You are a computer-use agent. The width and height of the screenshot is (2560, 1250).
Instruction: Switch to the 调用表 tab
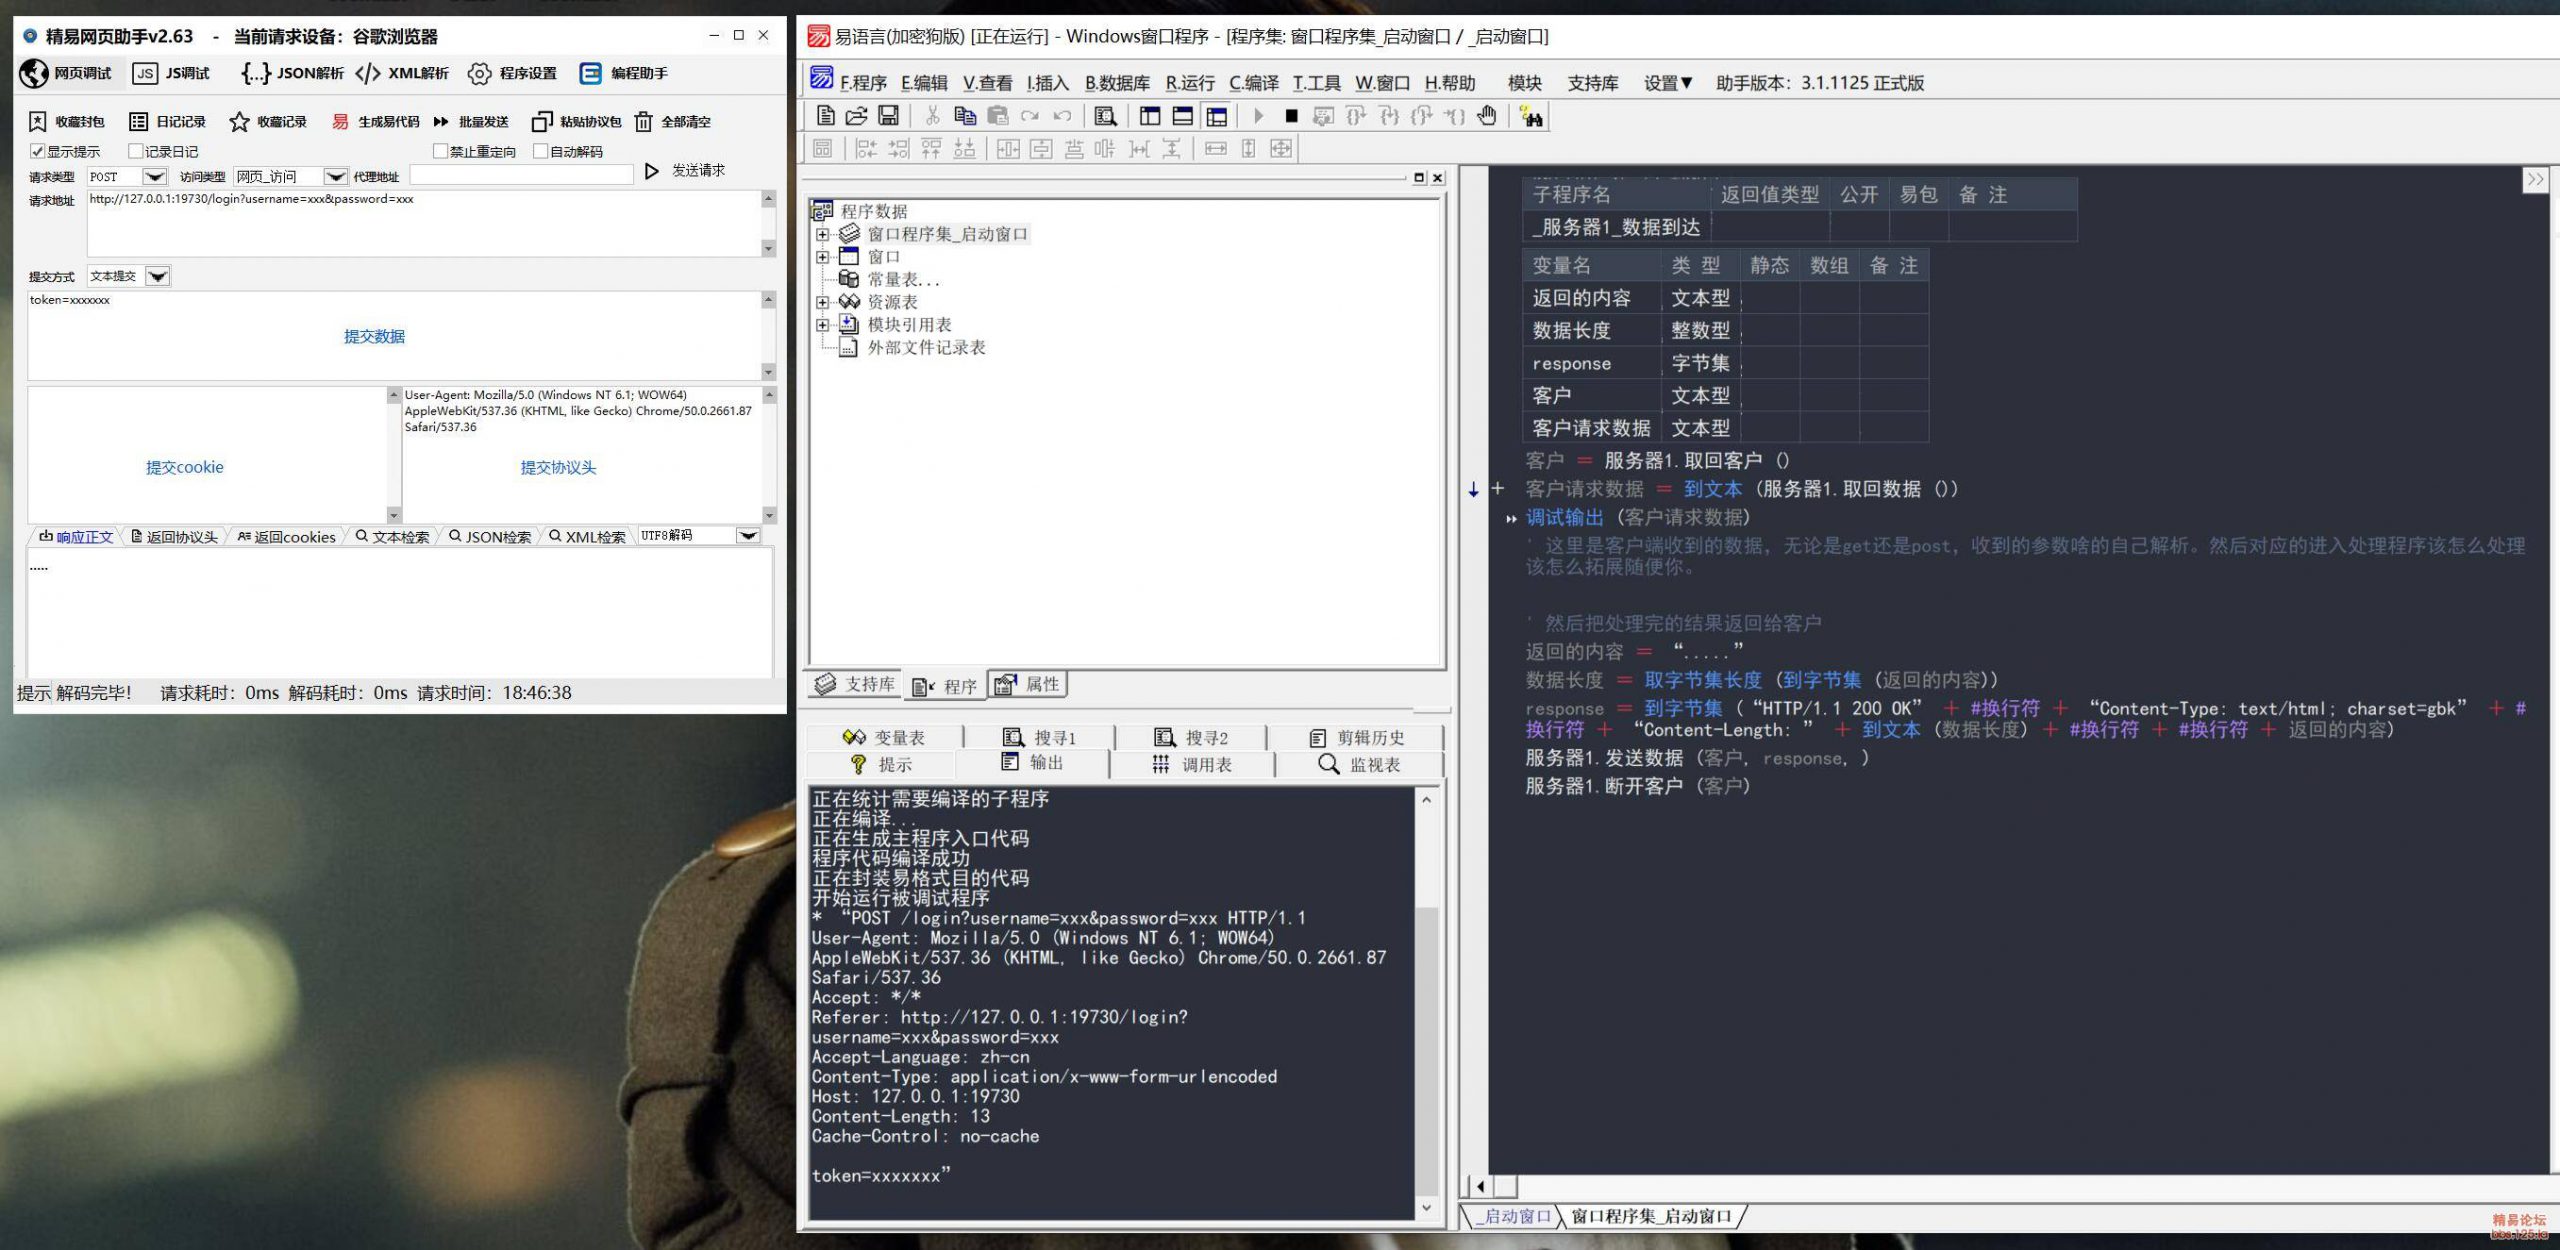(x=1192, y=764)
